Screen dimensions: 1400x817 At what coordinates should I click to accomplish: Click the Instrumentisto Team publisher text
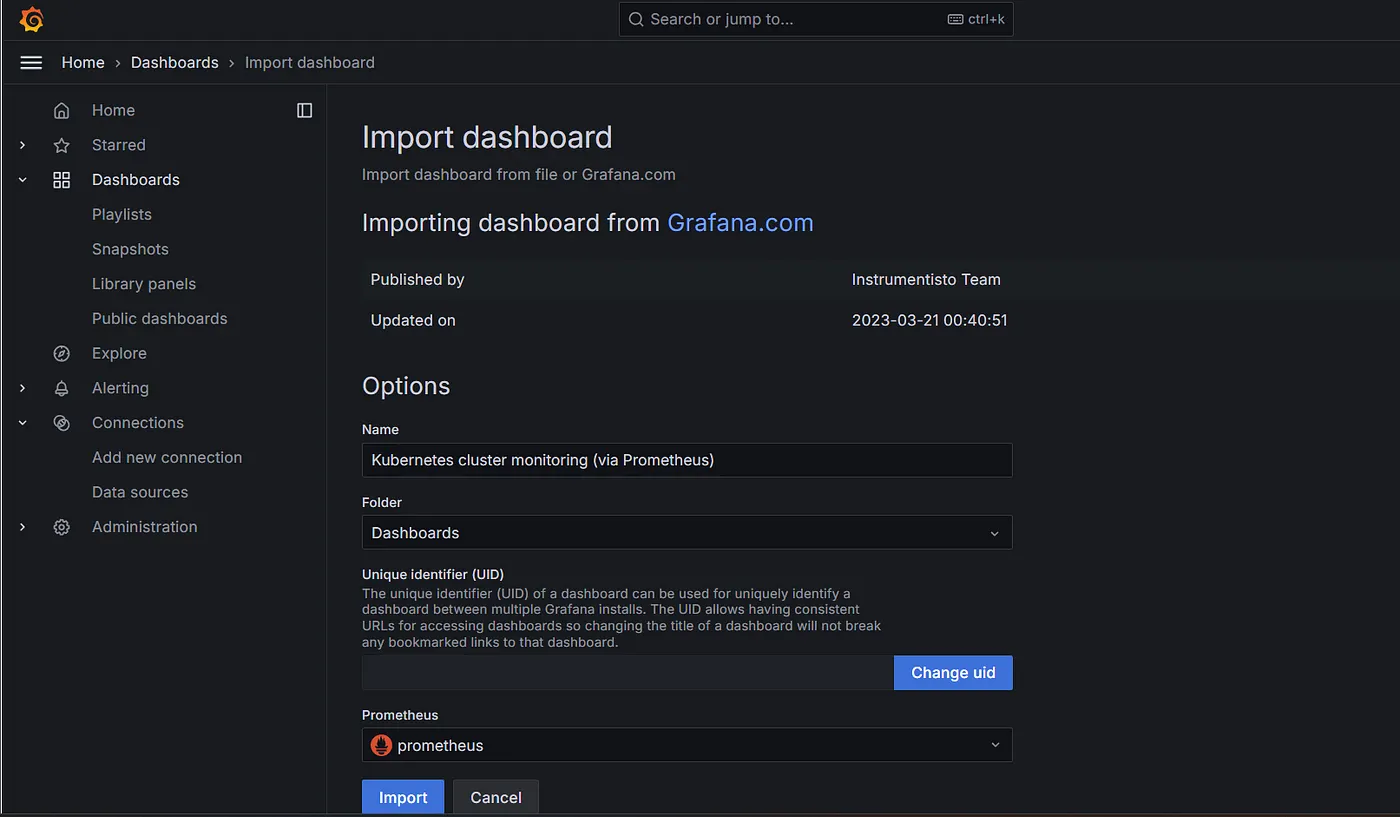coord(926,280)
